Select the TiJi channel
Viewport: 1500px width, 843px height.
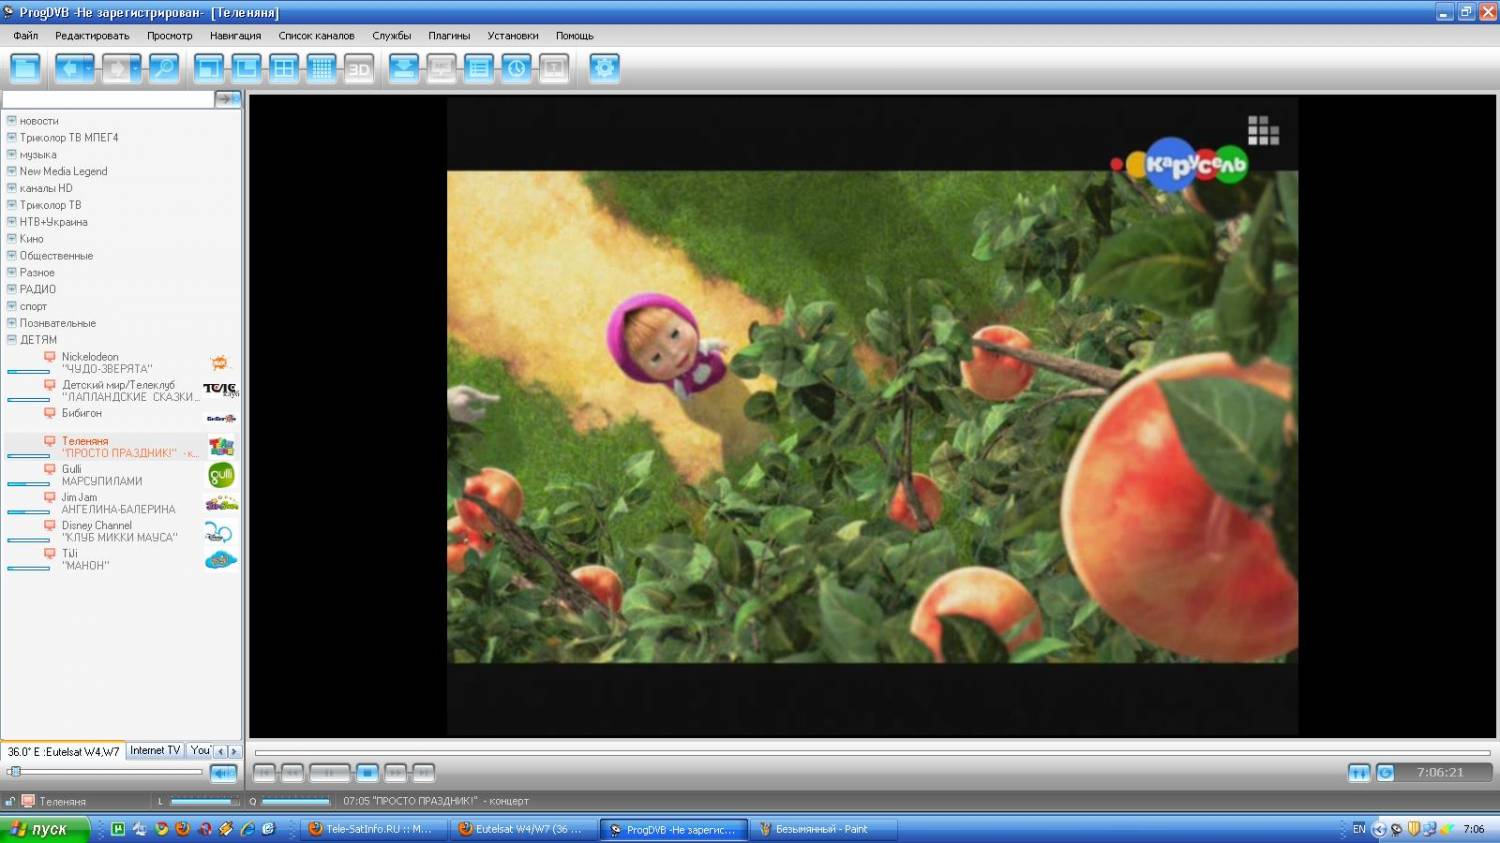pyautogui.click(x=69, y=553)
